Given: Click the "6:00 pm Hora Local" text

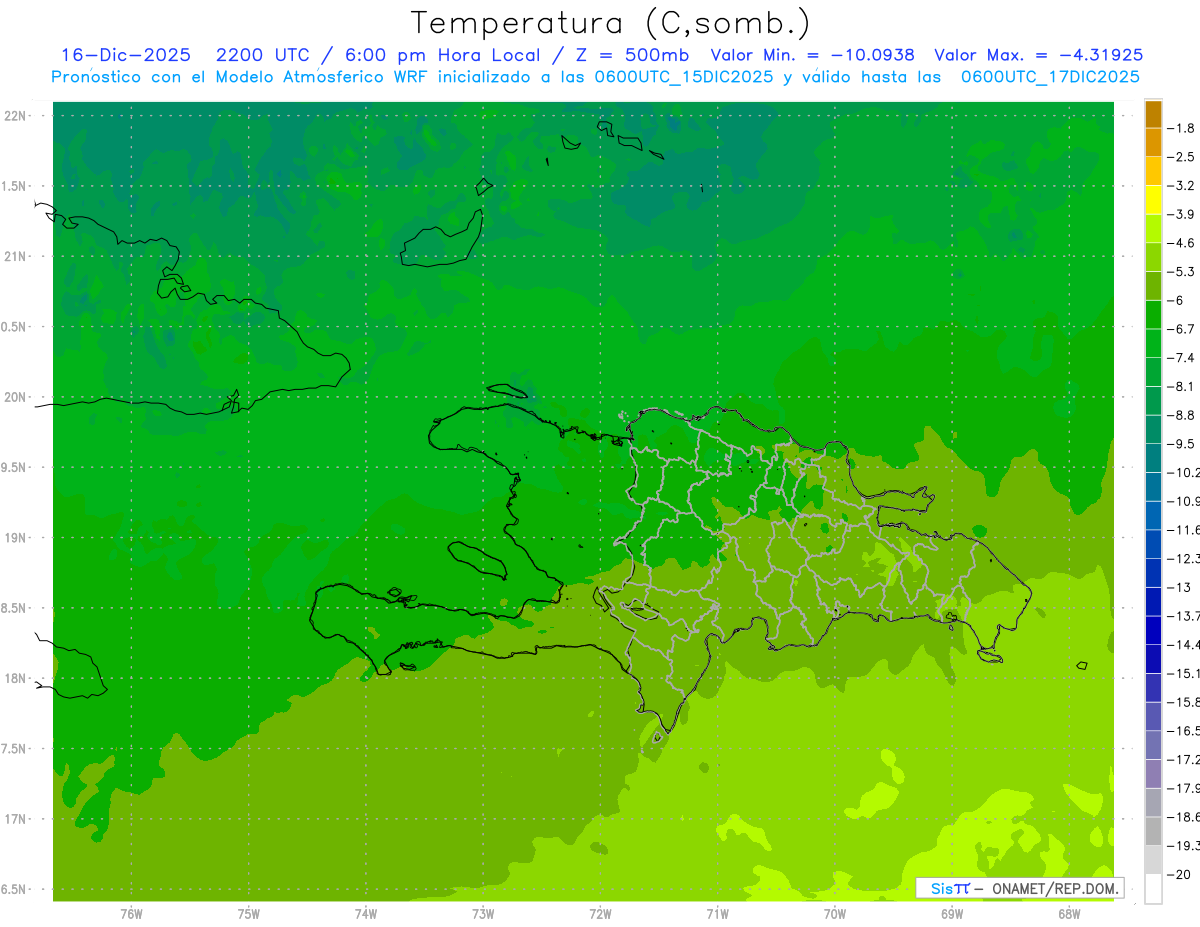Looking at the screenshot, I should (445, 55).
